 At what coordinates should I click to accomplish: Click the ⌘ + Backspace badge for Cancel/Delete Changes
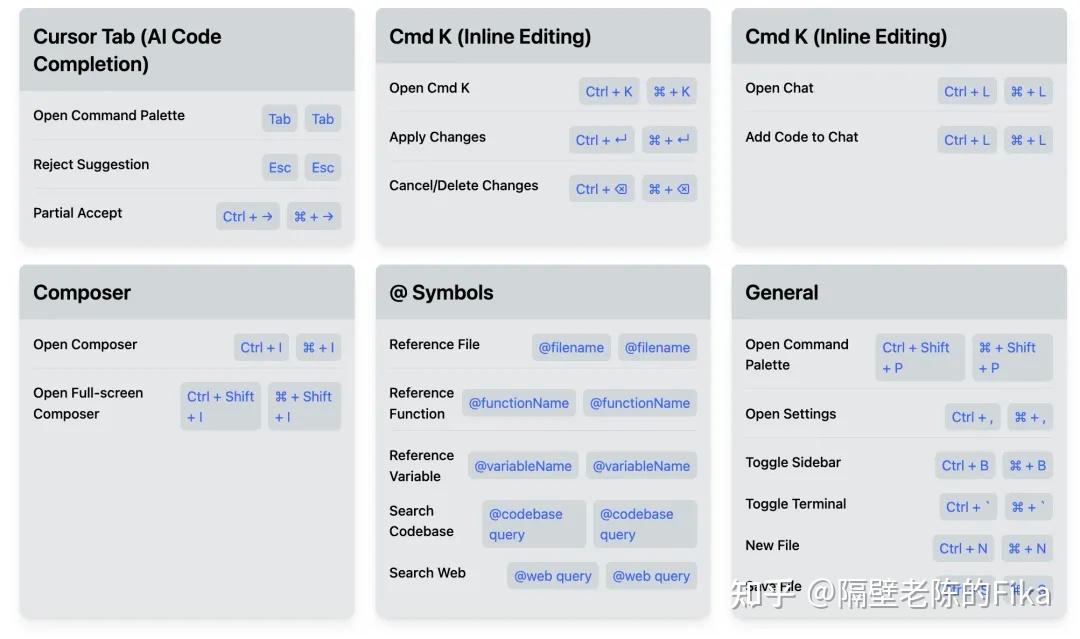tap(669, 189)
